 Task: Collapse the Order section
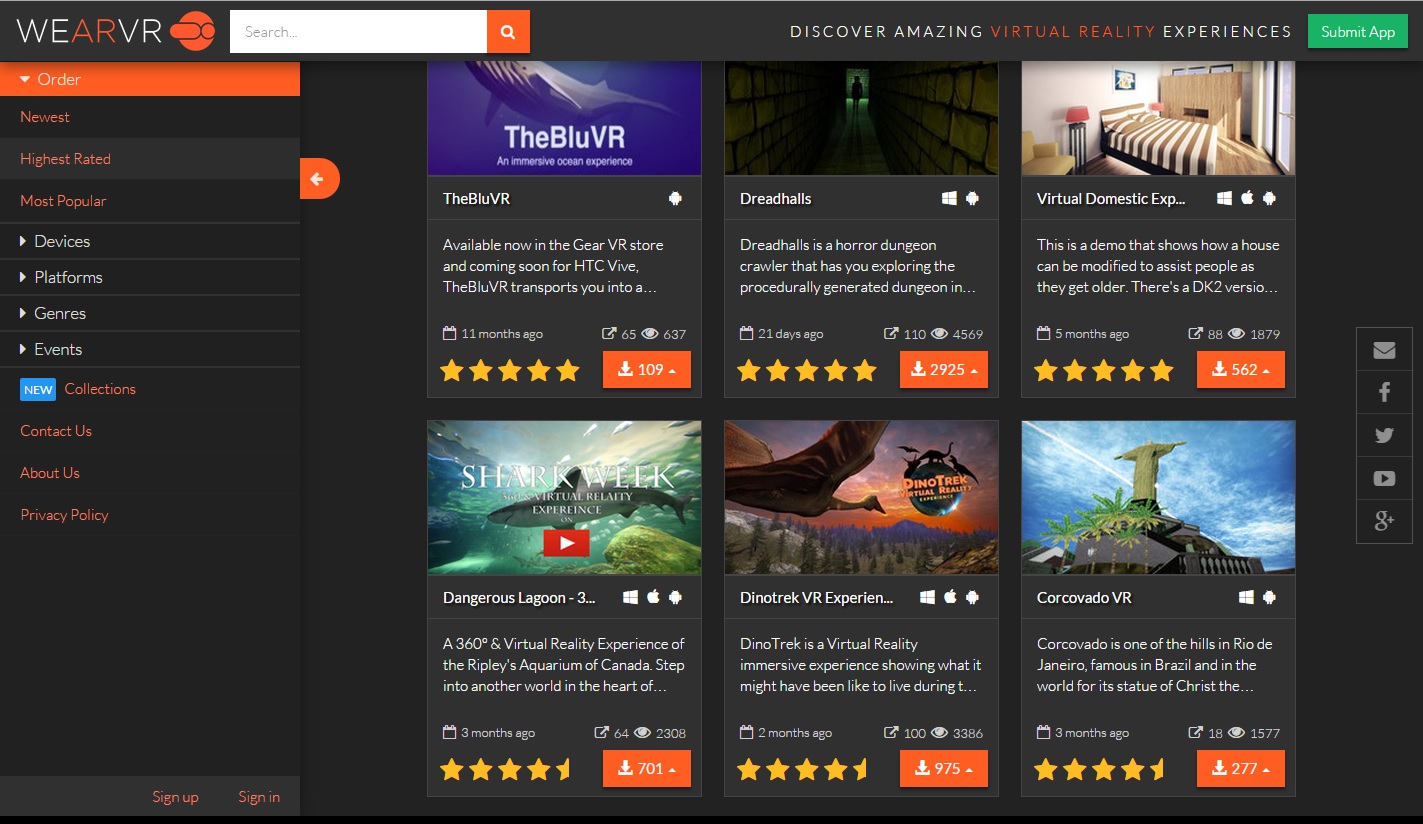coord(150,79)
